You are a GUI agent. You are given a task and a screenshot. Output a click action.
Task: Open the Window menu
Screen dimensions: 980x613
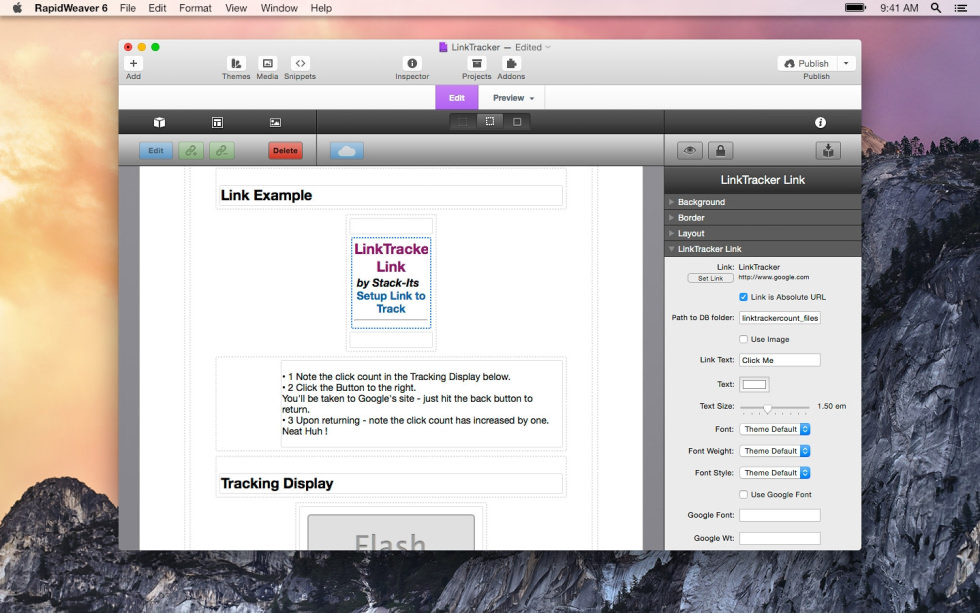tap(279, 8)
